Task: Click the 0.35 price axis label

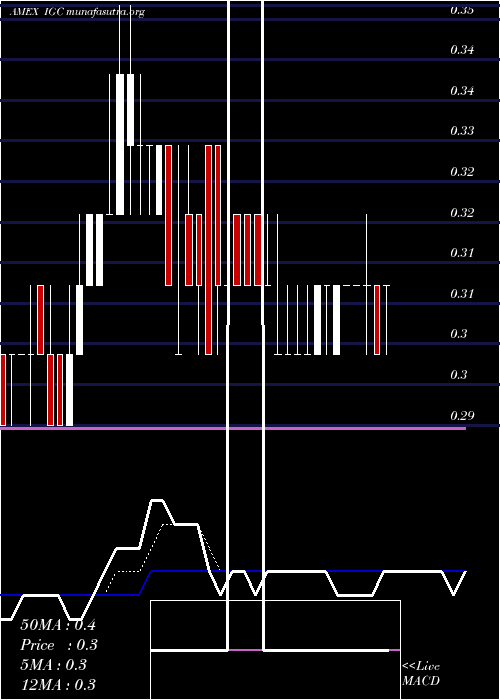Action: tap(462, 11)
